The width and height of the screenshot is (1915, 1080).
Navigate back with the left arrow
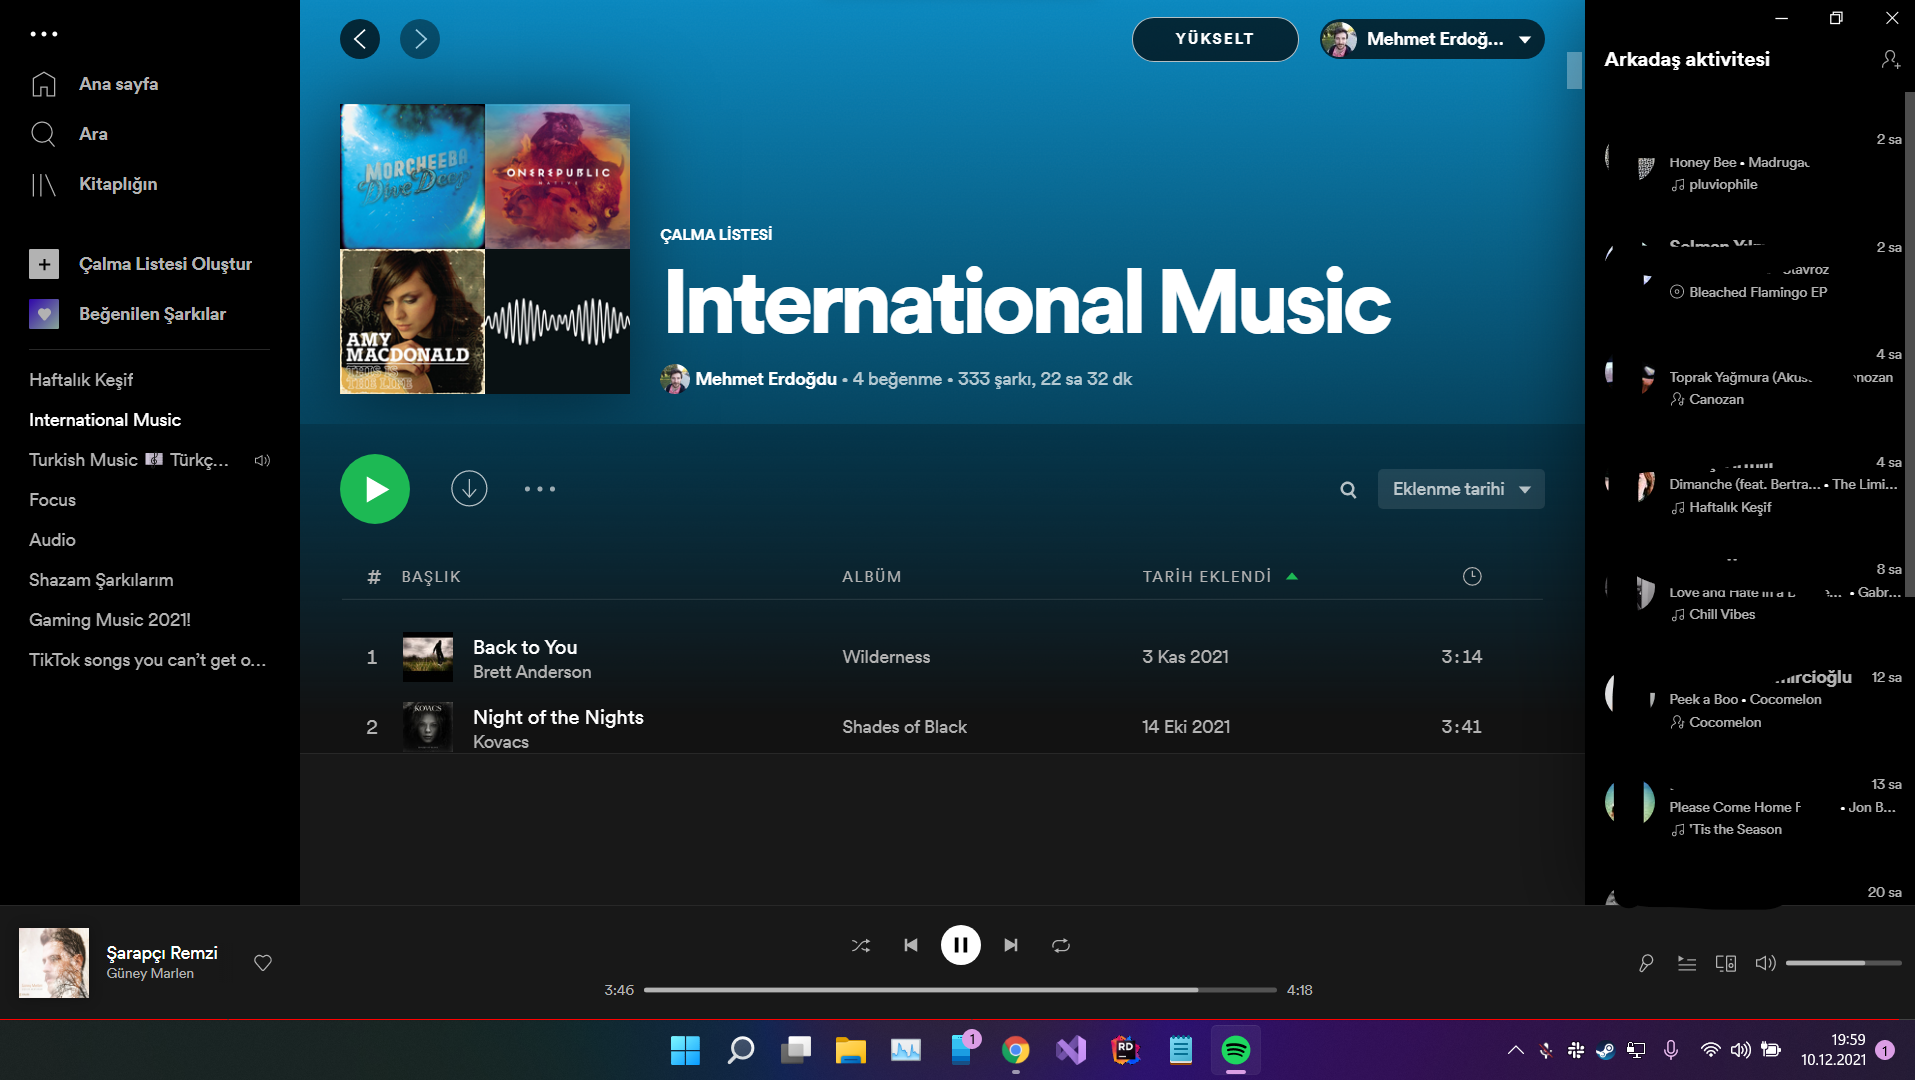[x=360, y=39]
